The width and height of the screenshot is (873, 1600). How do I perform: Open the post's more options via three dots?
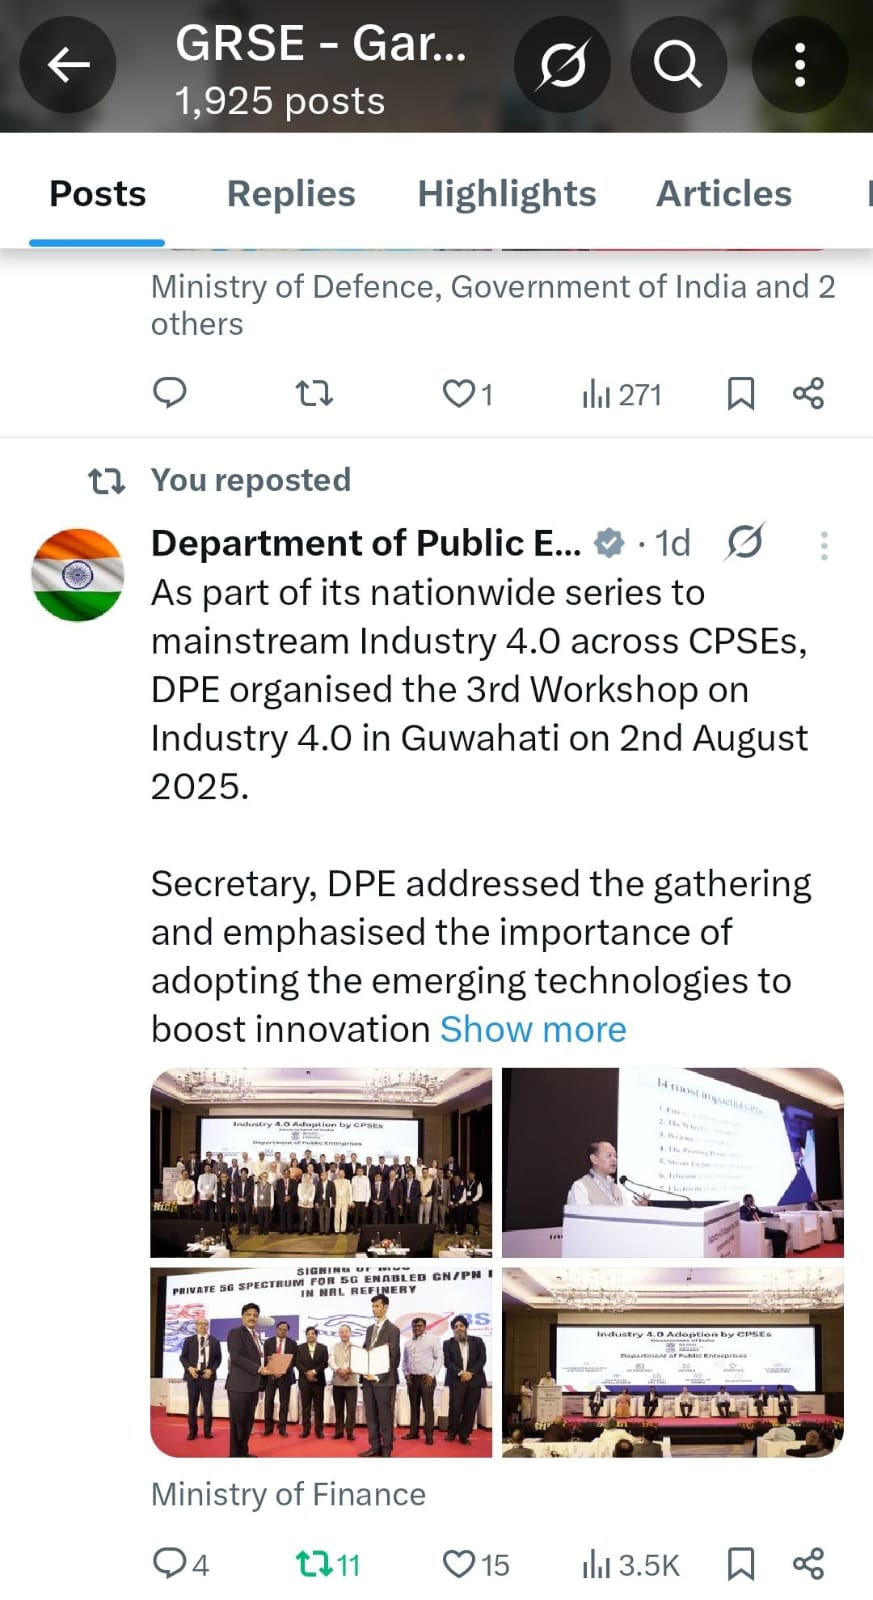824,545
